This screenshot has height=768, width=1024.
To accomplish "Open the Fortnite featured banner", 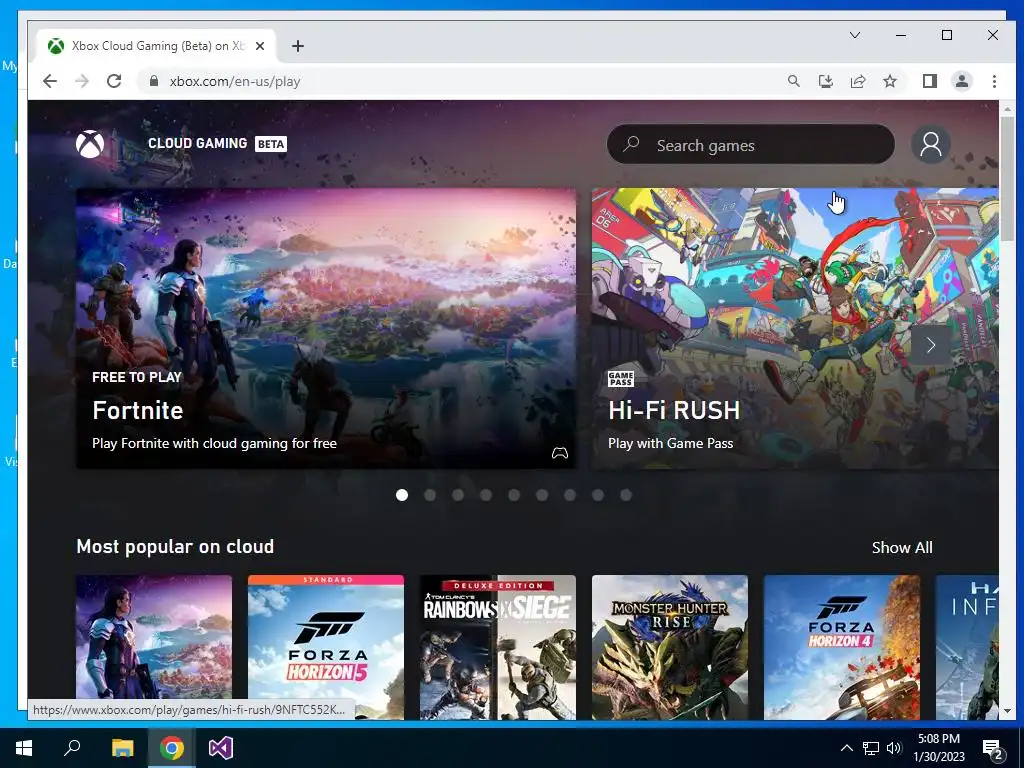I will 326,328.
